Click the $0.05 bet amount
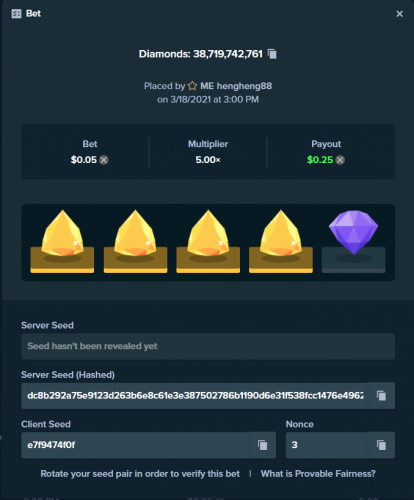This screenshot has height=500, width=414. click(x=84, y=160)
